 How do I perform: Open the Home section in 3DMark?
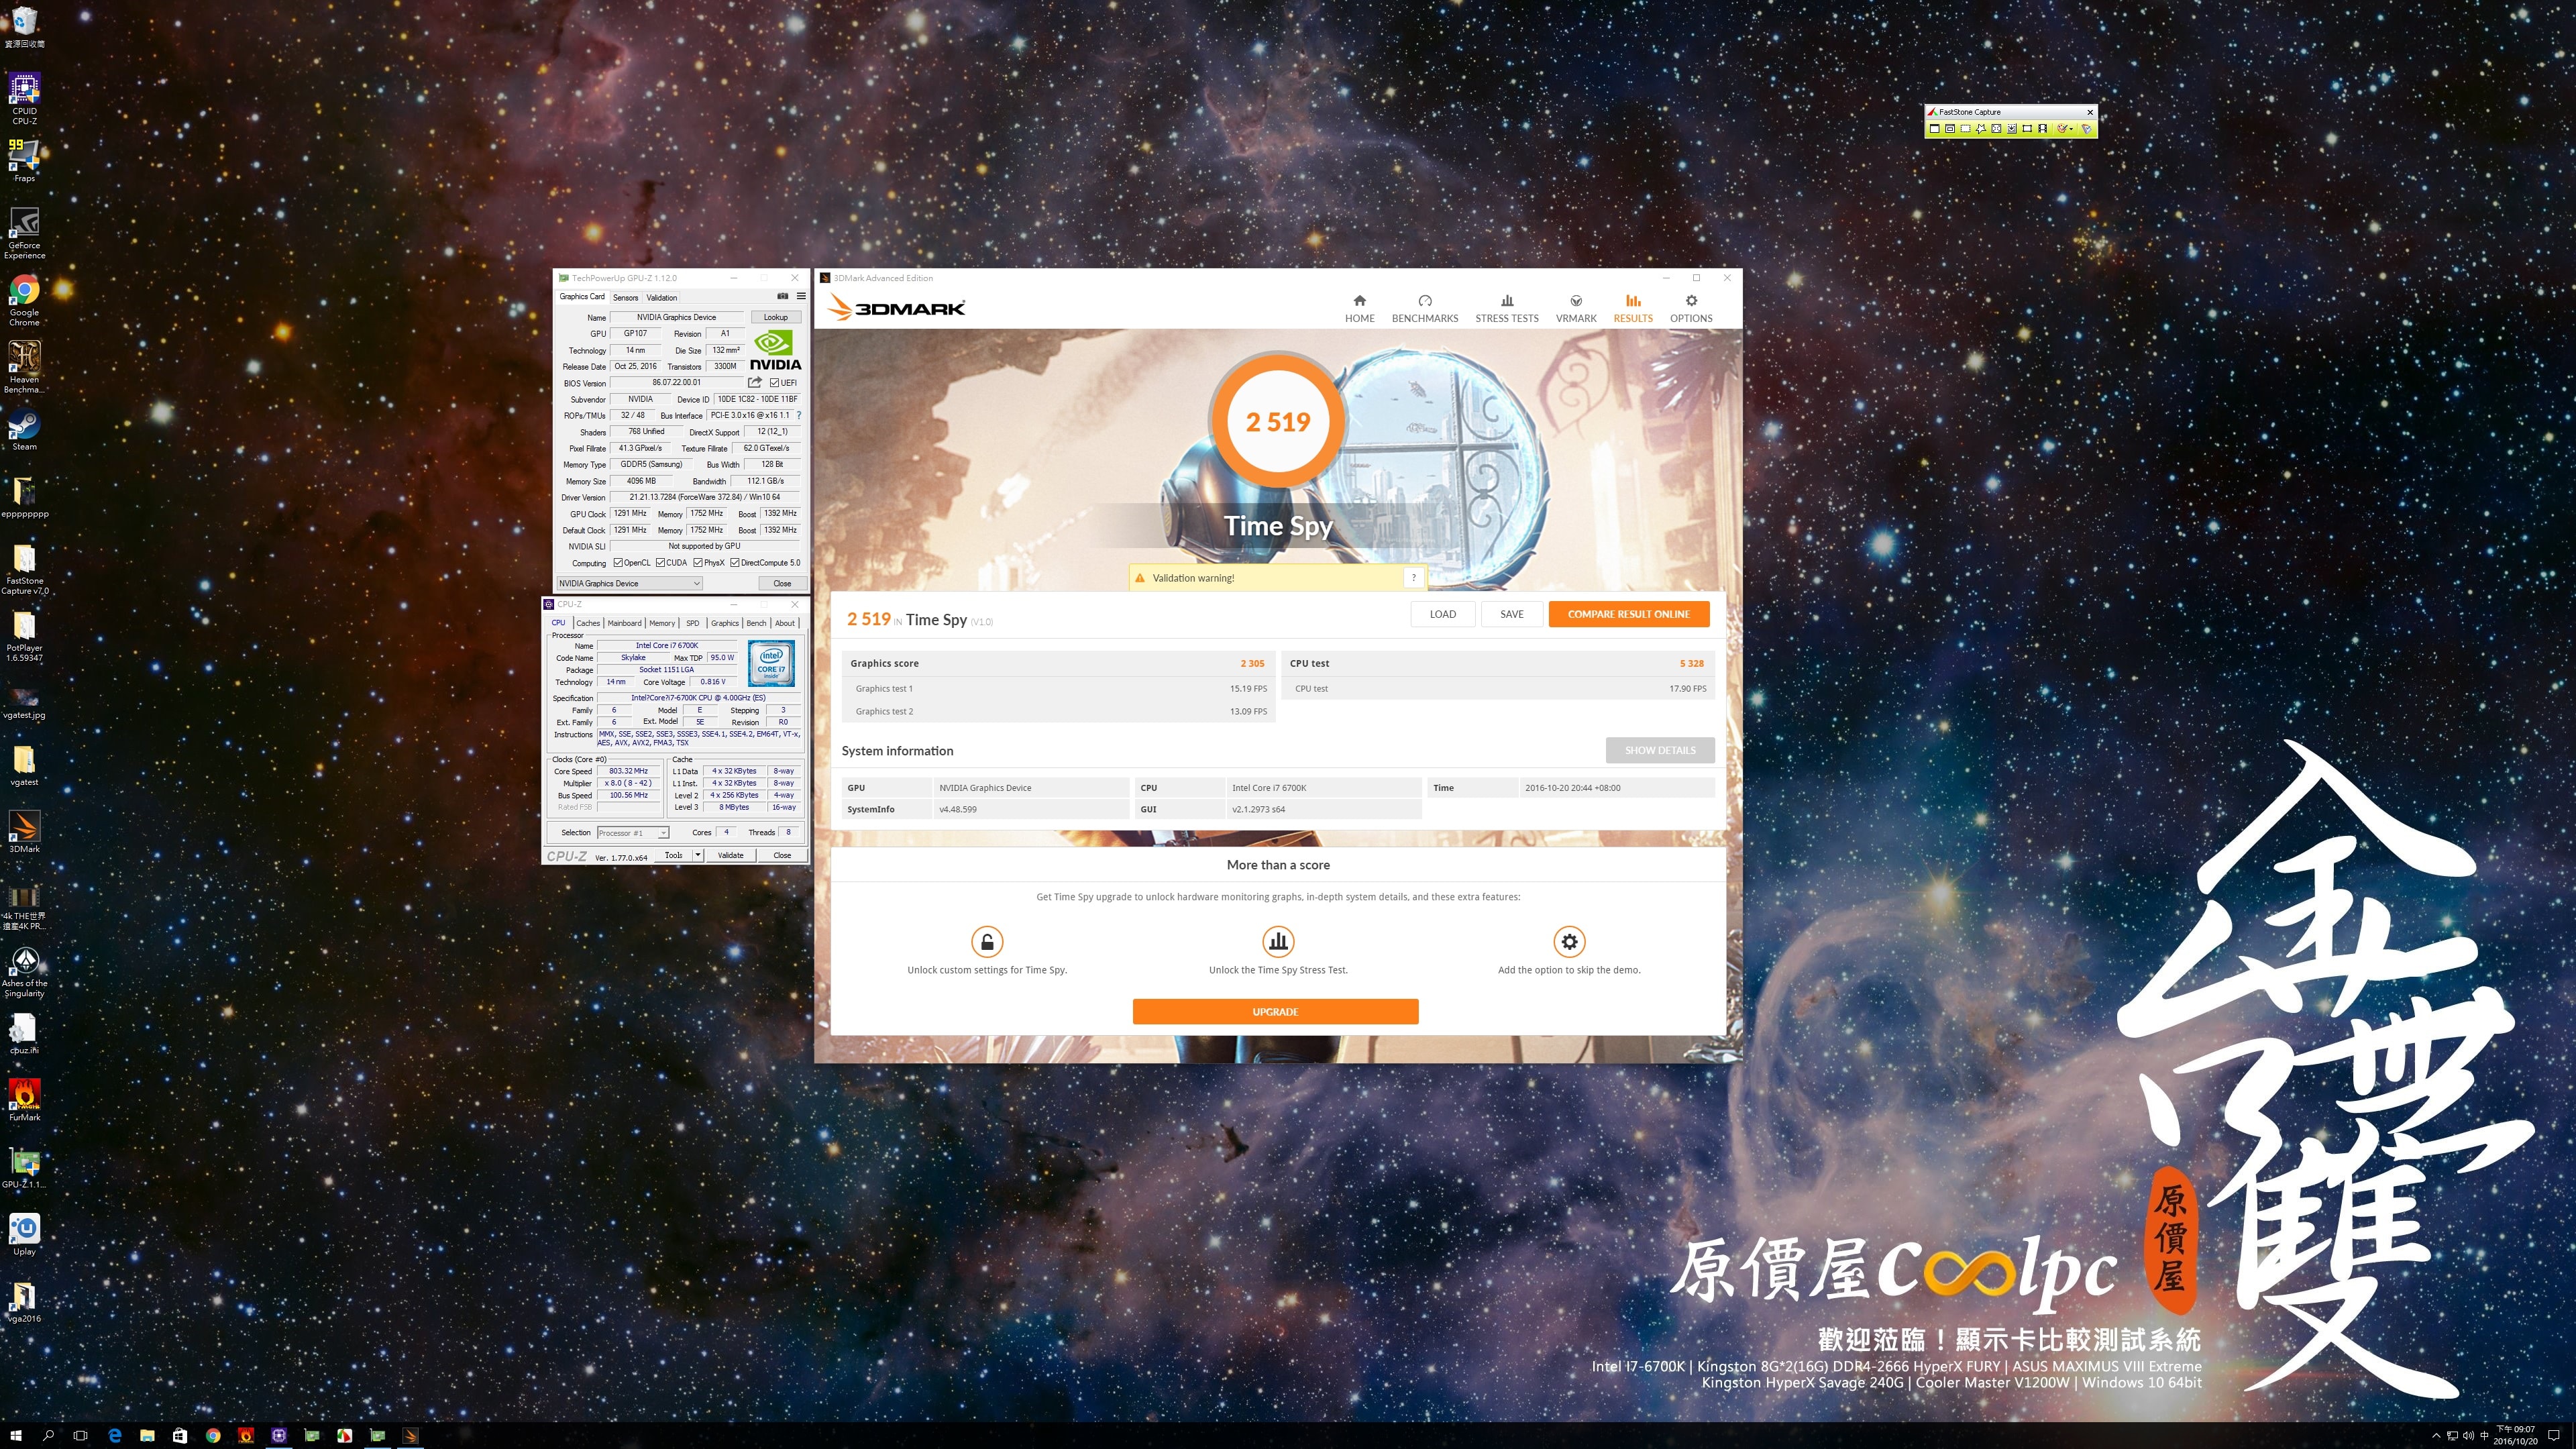[1359, 308]
